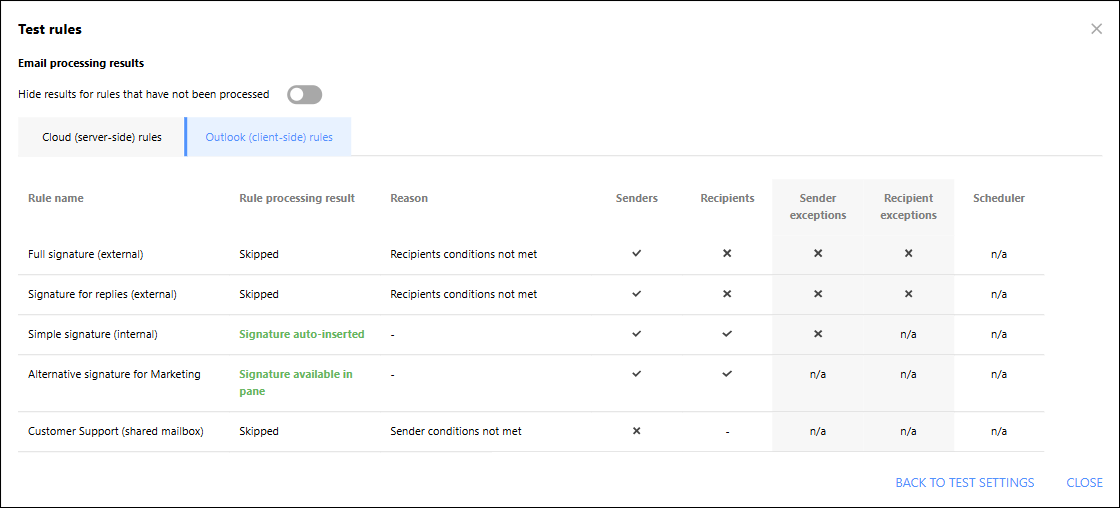1120x508 pixels.
Task: Toggle hide results for unprocessed rules switch
Action: point(305,94)
